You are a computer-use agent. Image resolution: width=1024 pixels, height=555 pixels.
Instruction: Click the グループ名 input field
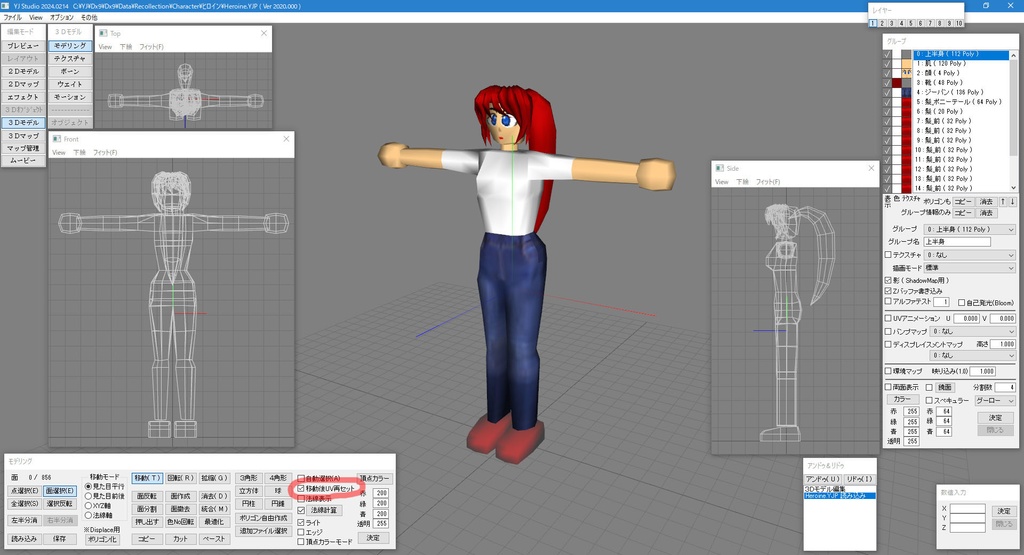pyautogui.click(x=957, y=242)
